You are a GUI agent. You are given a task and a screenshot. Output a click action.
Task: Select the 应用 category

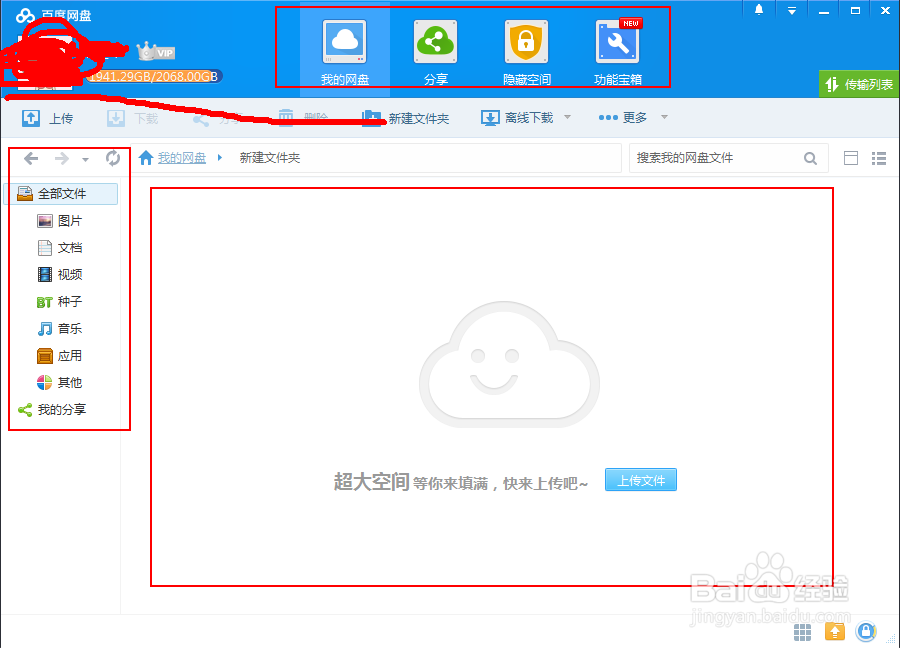click(60, 356)
